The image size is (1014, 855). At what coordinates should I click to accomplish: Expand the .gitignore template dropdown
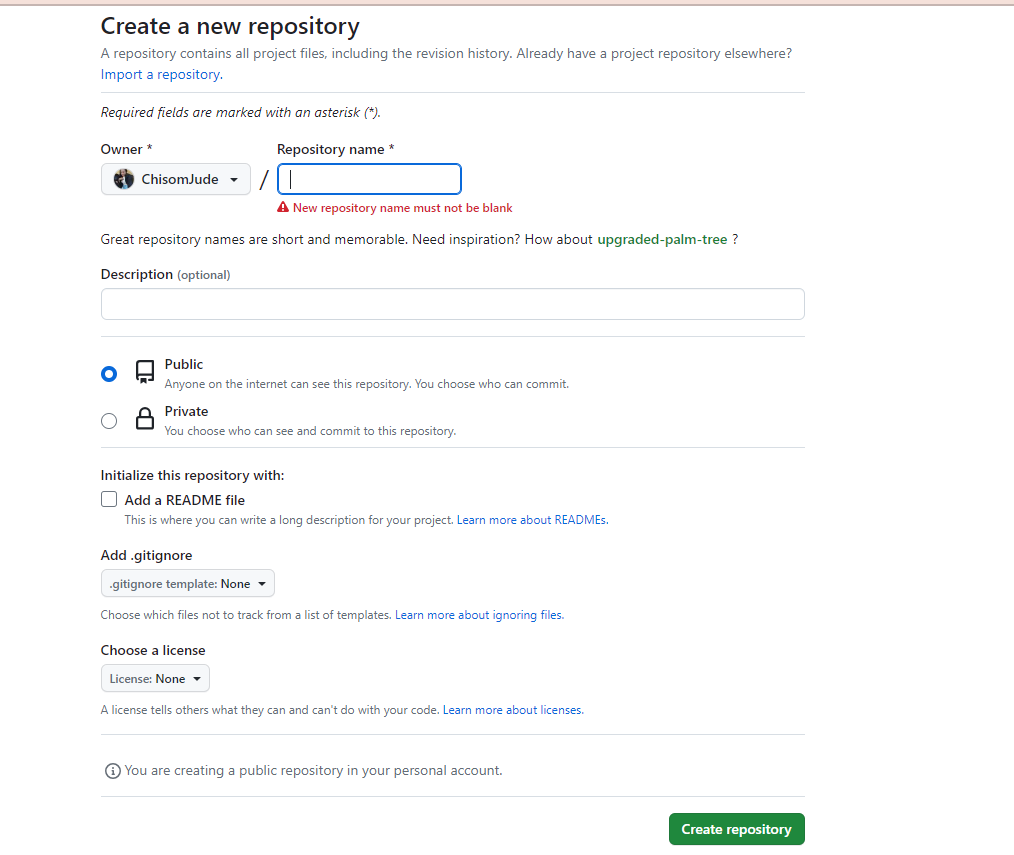(x=187, y=584)
